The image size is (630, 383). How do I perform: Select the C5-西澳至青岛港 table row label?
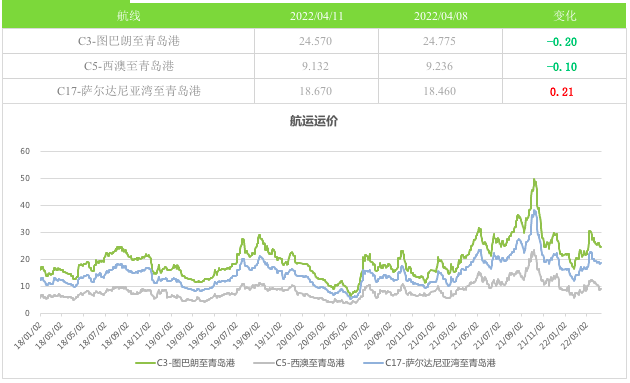[x=129, y=66]
